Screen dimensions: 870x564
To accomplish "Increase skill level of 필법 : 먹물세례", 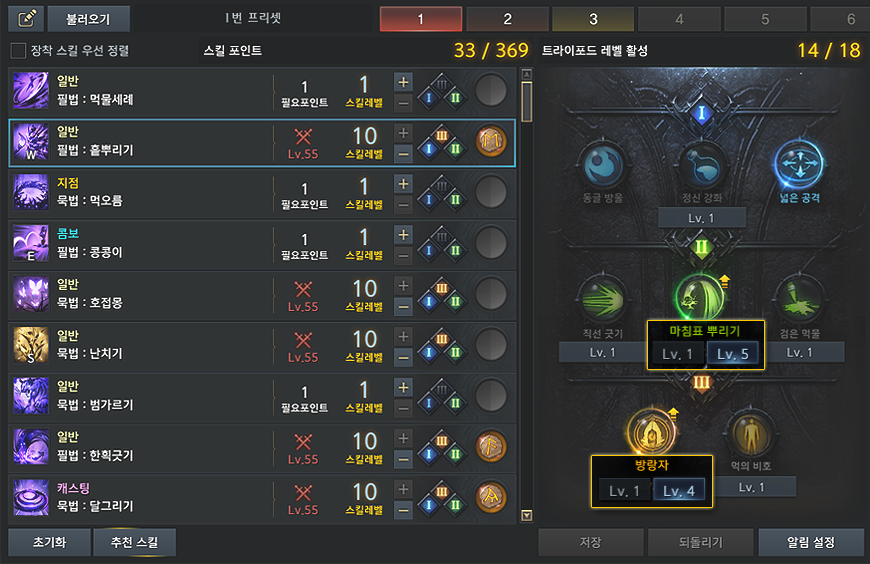I will pyautogui.click(x=403, y=82).
